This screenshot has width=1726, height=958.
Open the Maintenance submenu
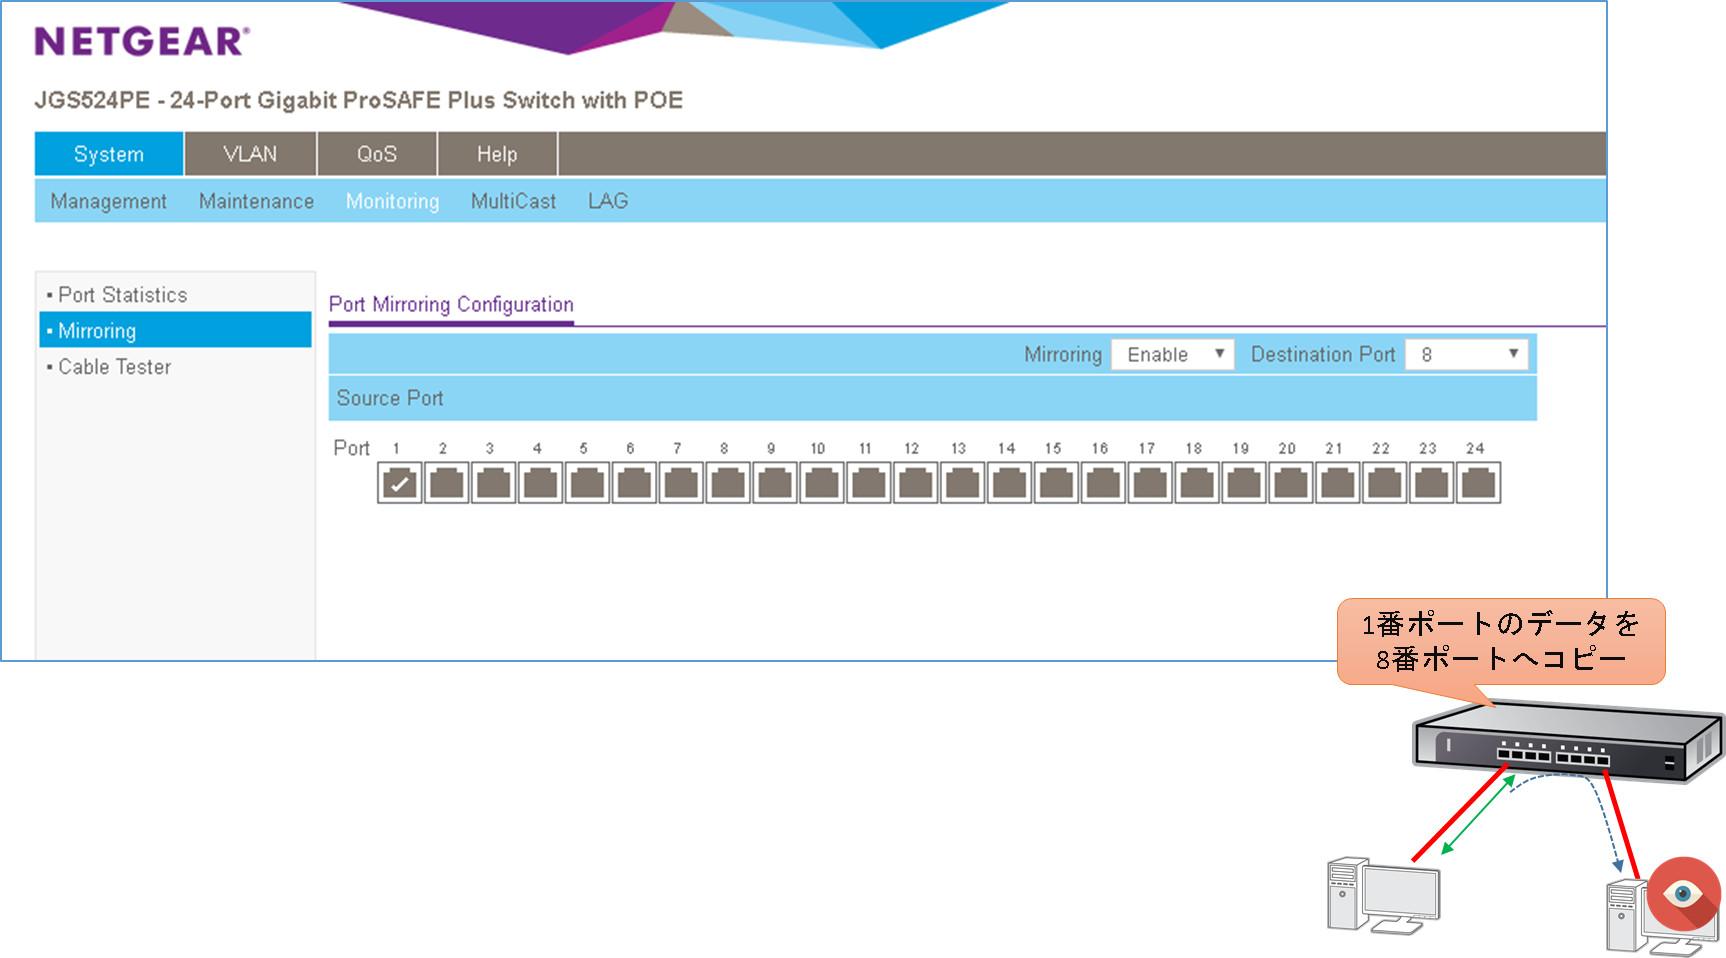coord(256,201)
